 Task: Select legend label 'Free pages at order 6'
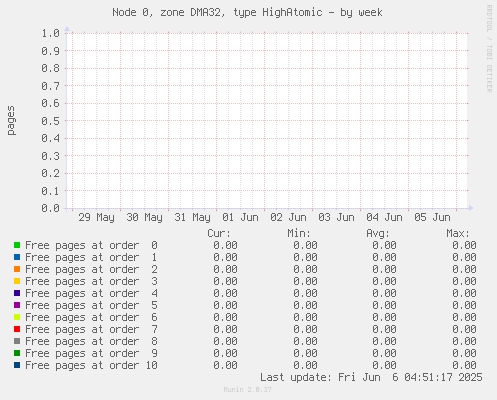91,318
